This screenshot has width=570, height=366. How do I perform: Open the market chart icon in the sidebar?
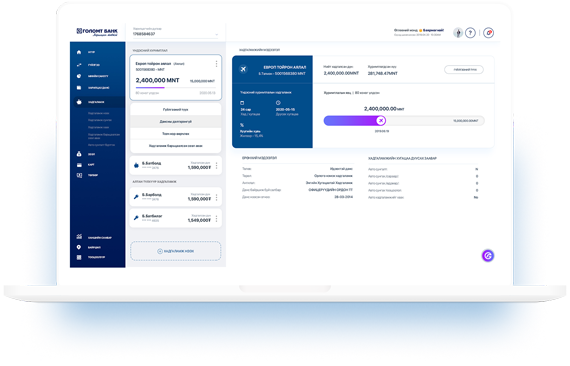click(x=79, y=237)
